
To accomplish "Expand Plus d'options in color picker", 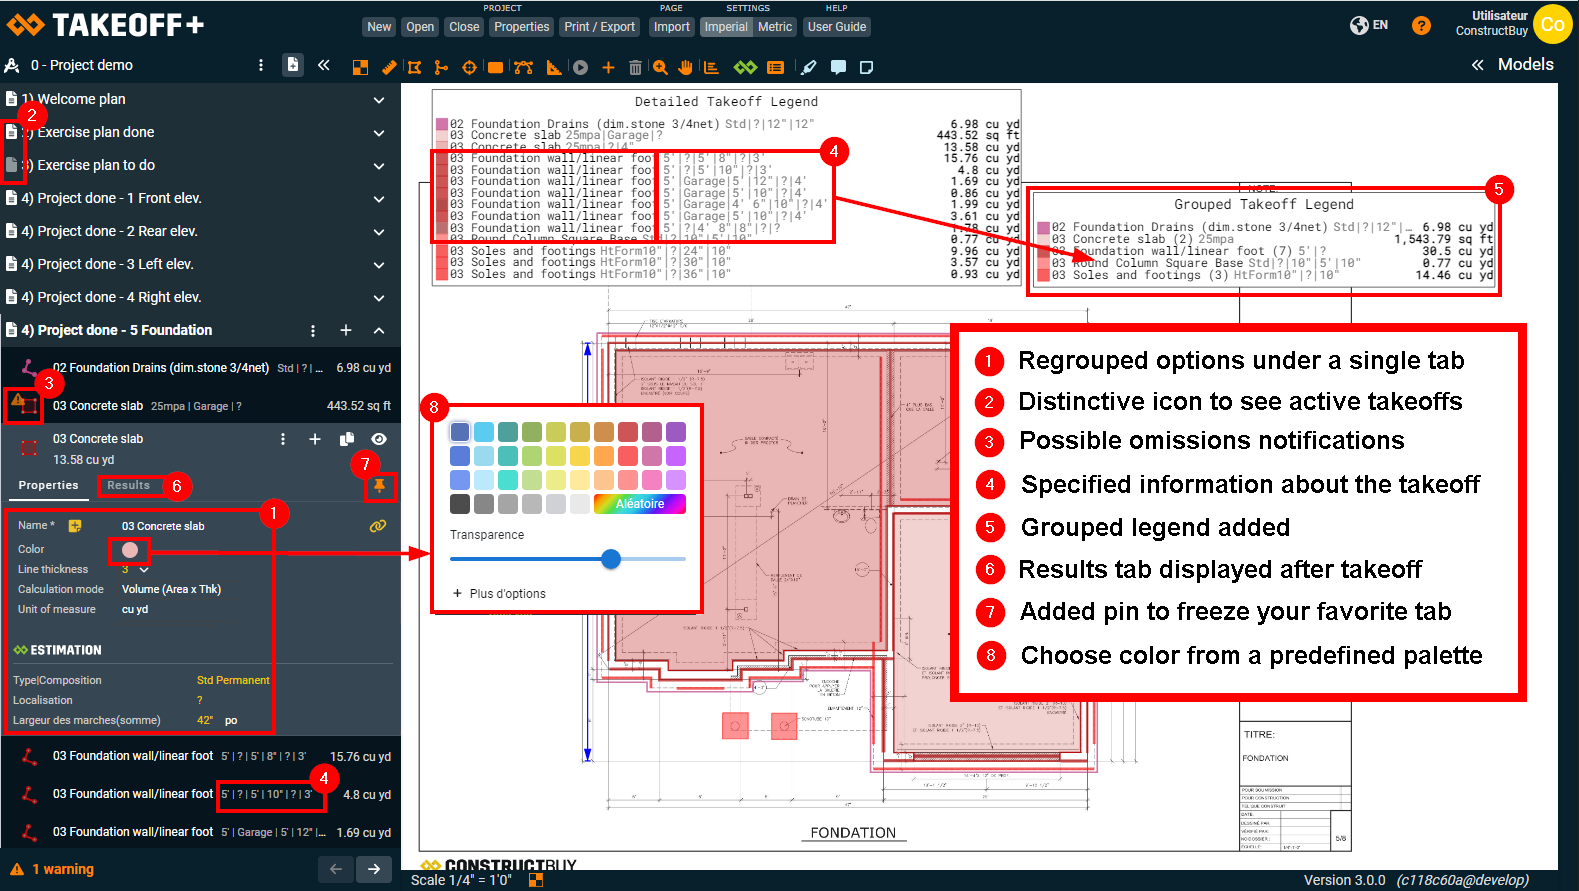I will click(499, 593).
